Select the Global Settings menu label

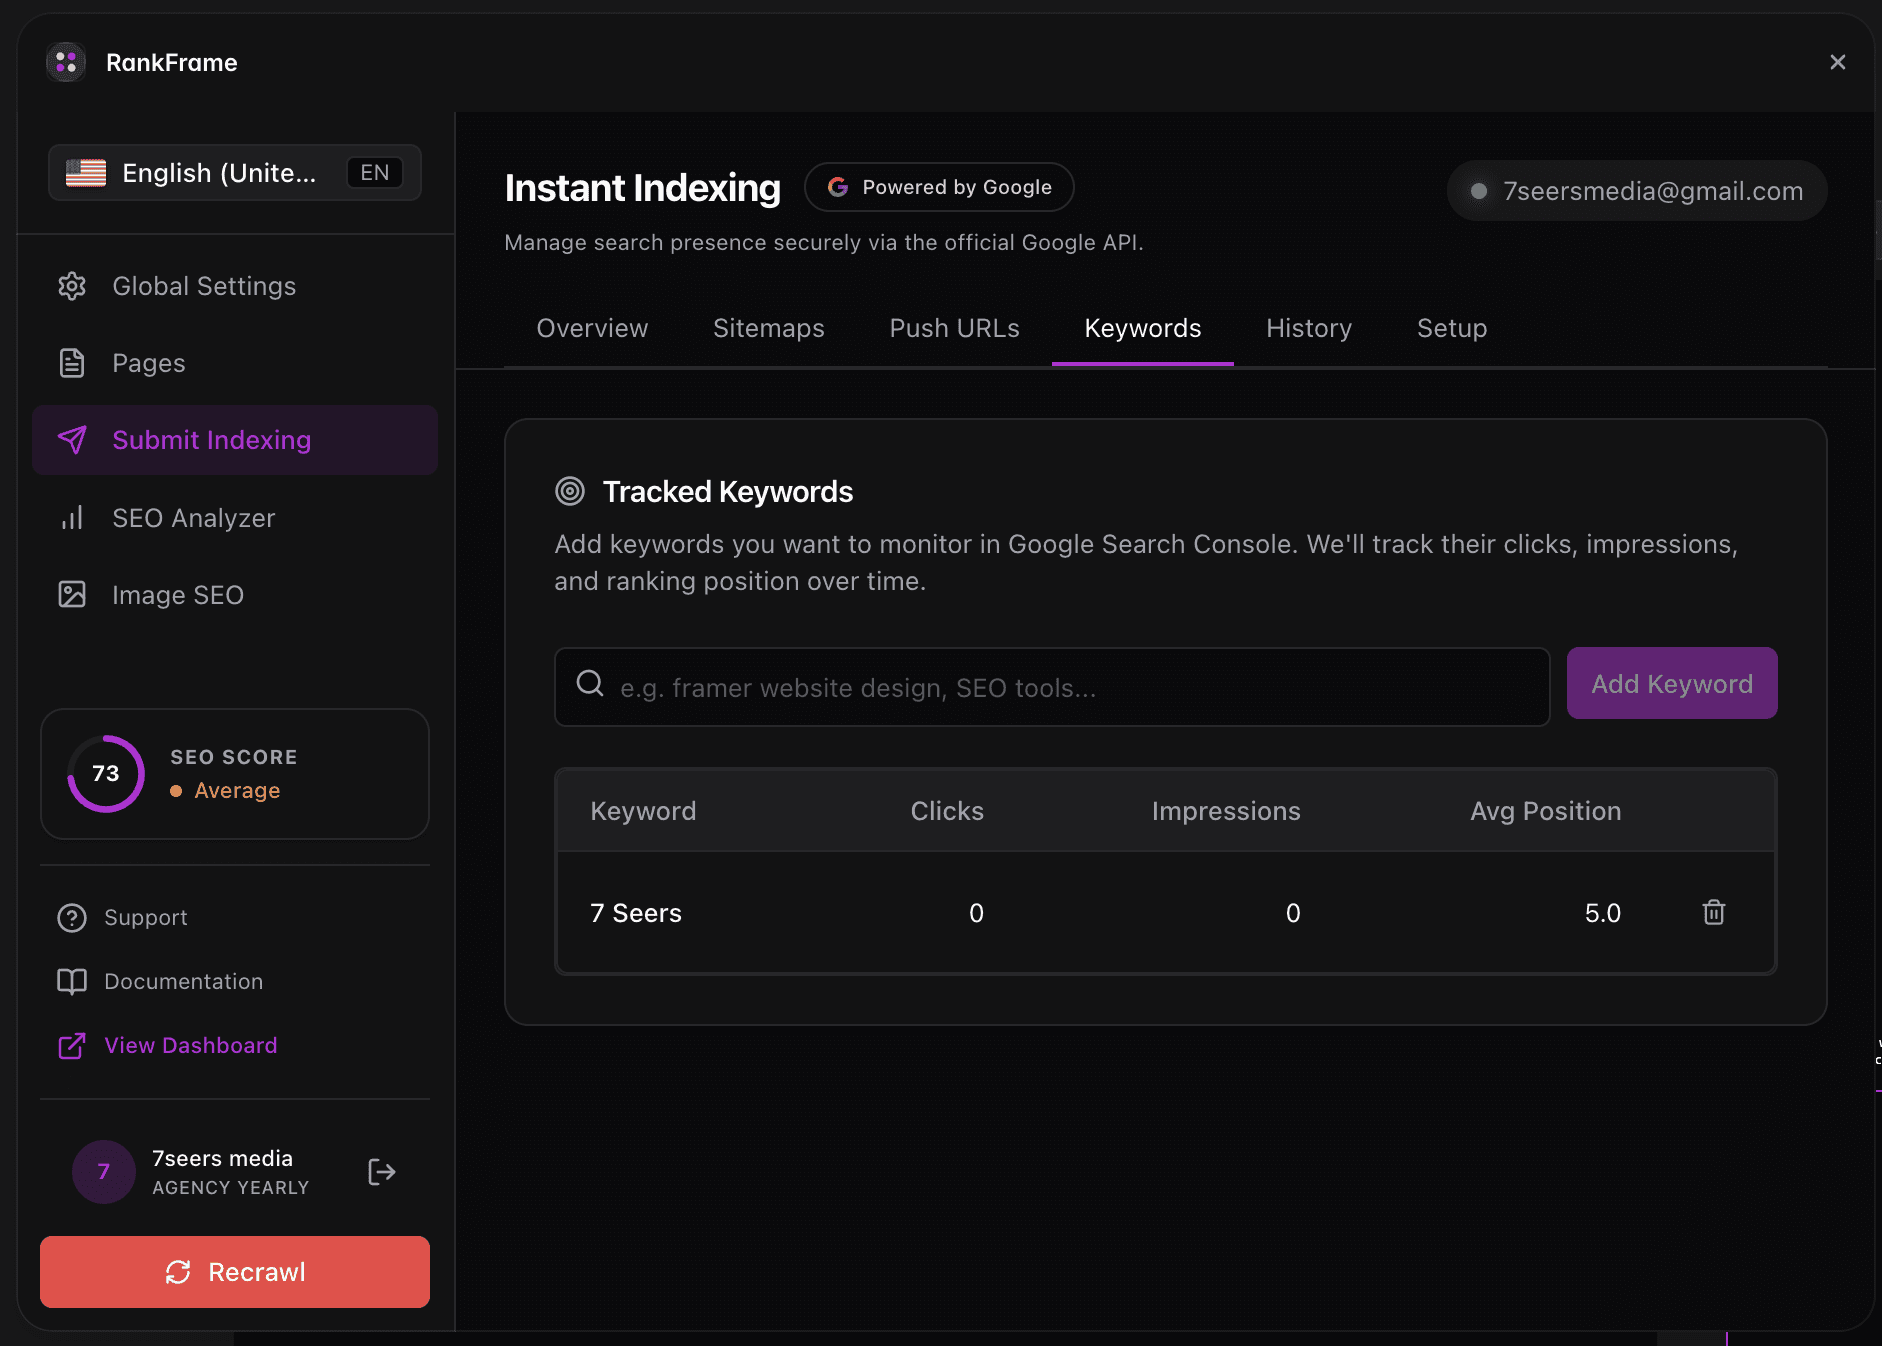point(204,286)
